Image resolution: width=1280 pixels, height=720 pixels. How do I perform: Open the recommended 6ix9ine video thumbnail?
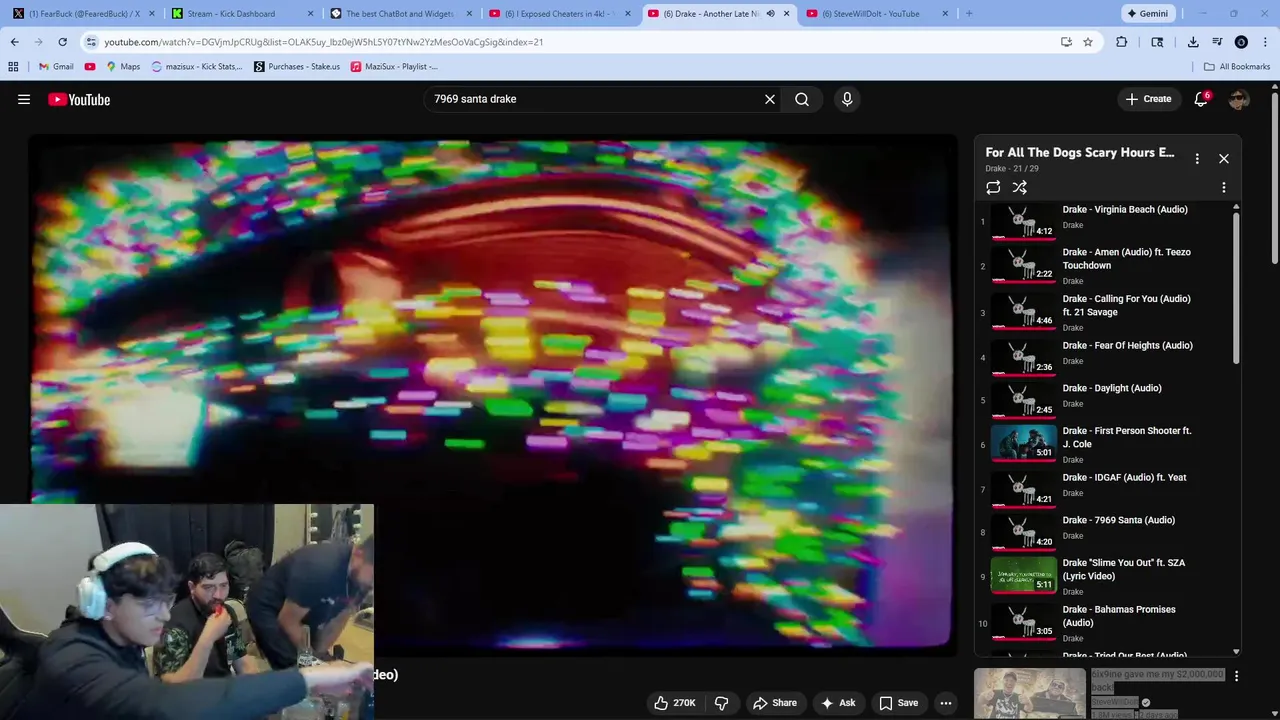1030,693
